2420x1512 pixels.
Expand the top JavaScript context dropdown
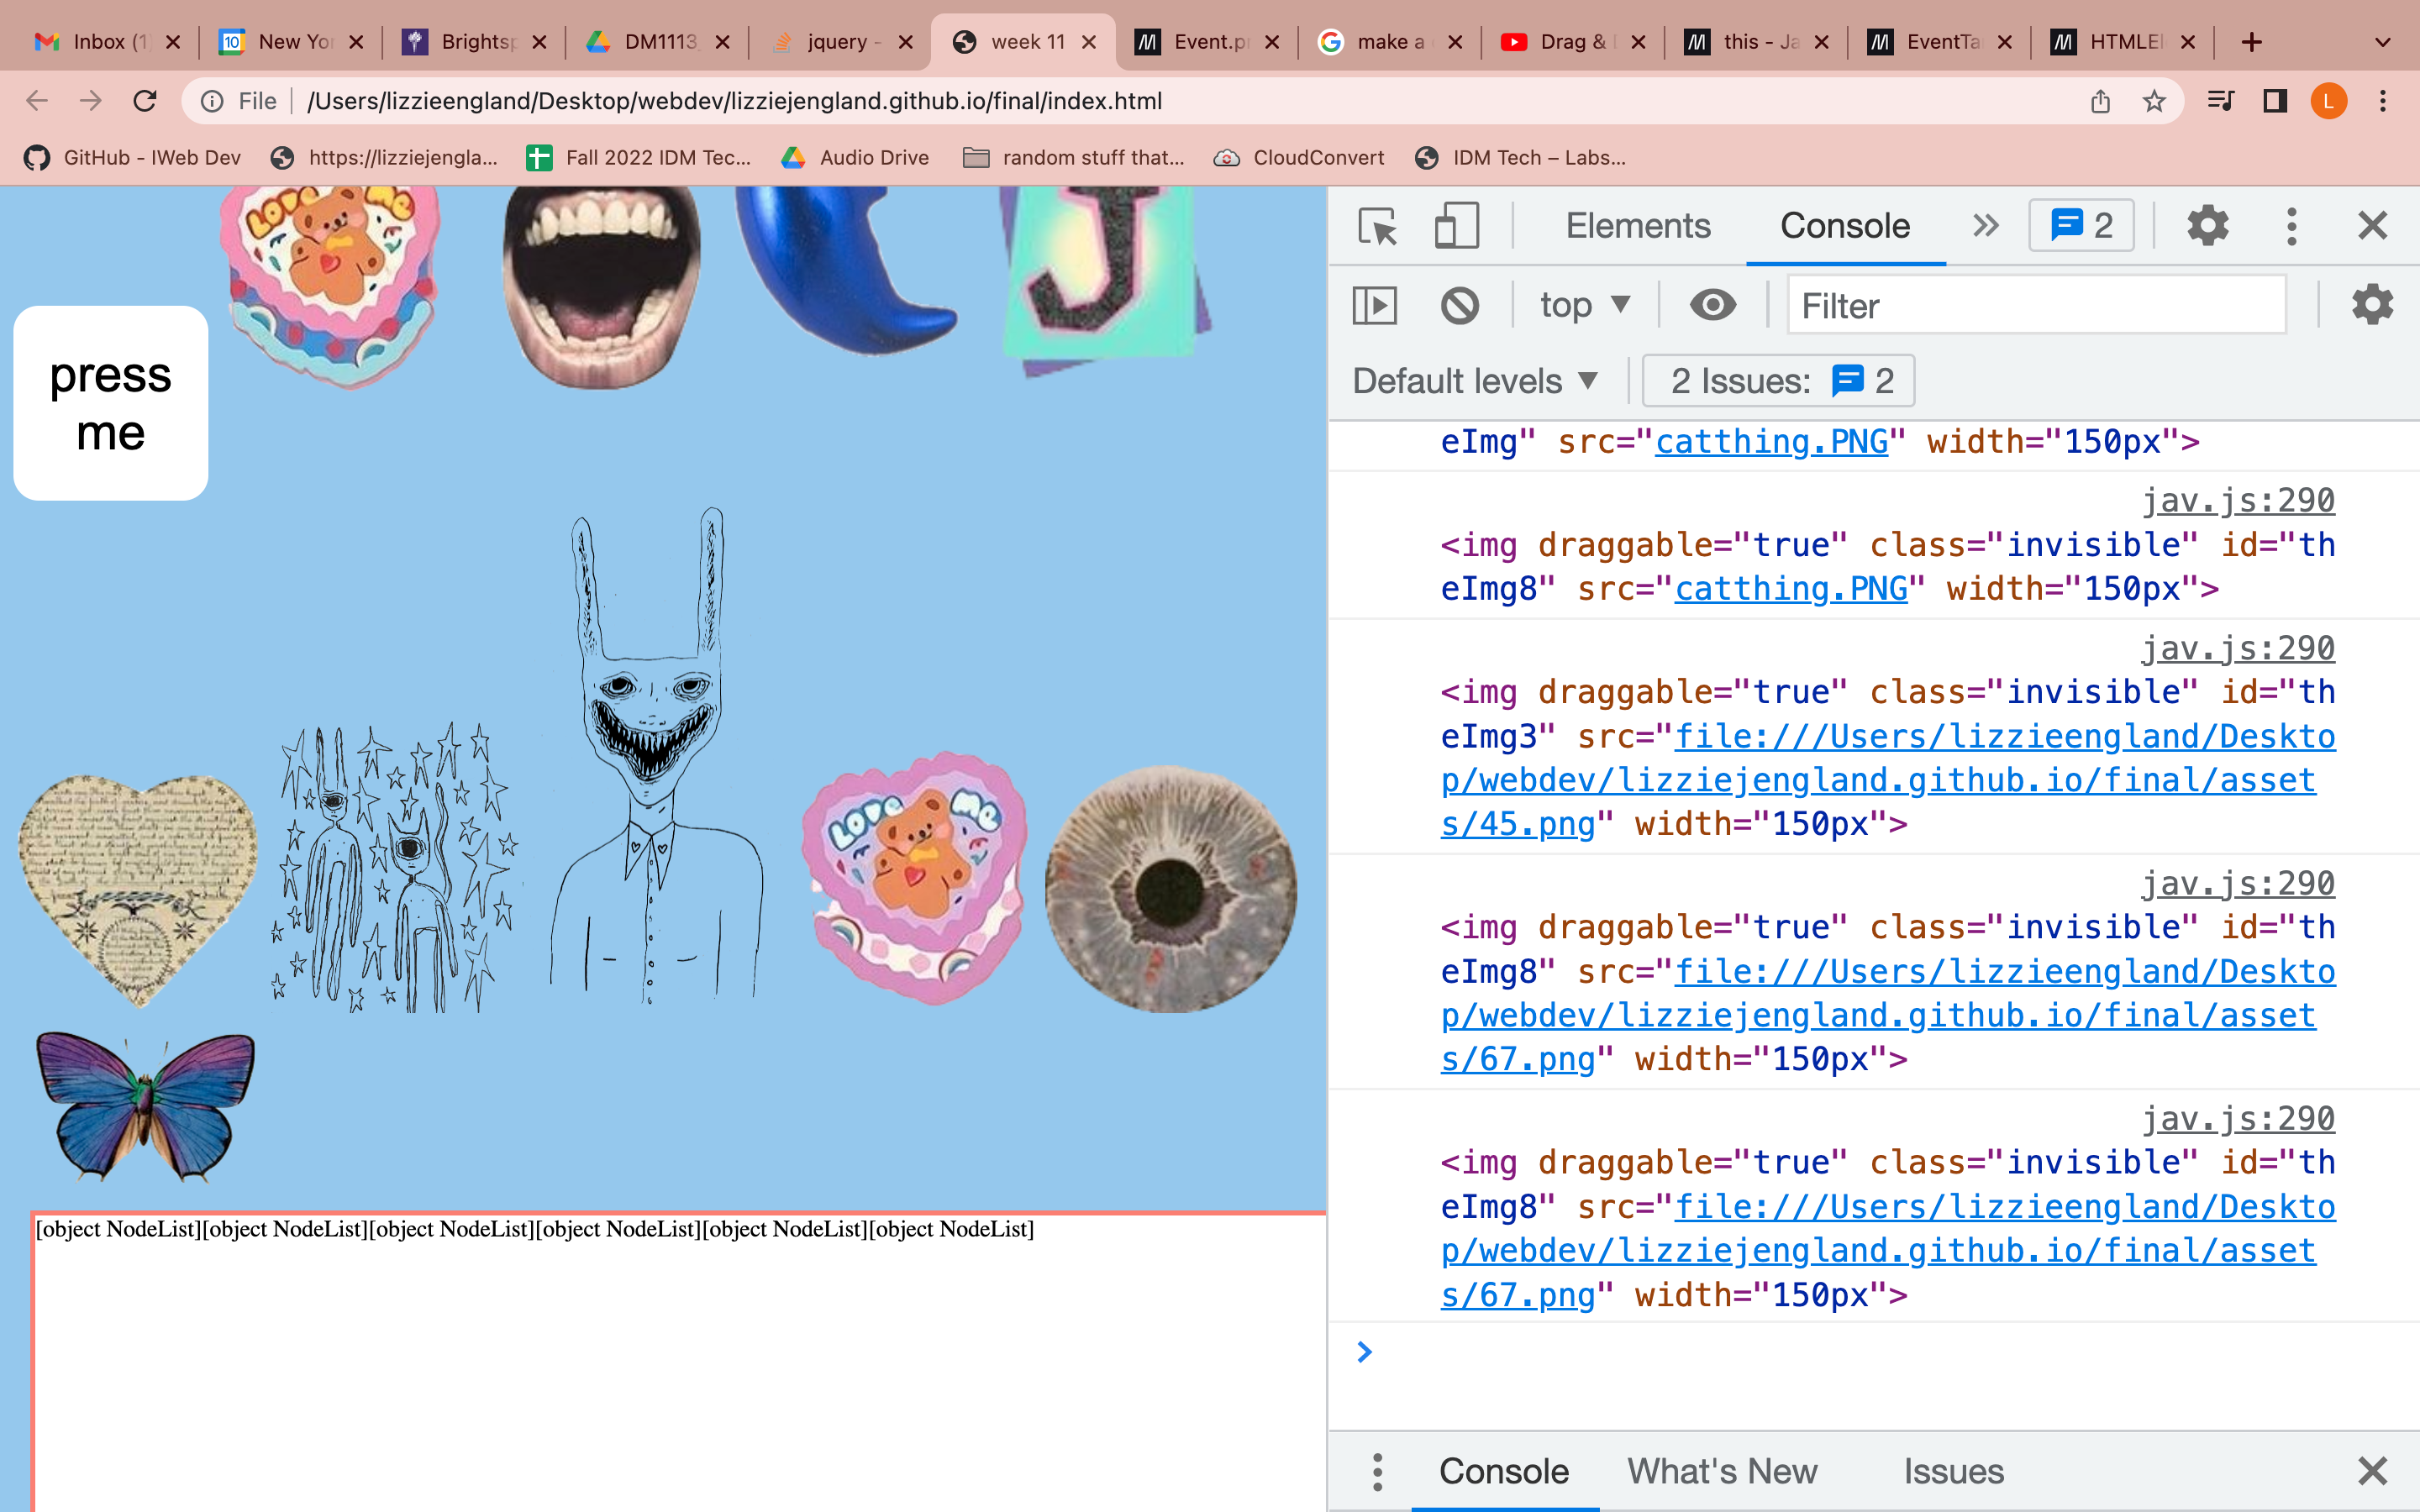pyautogui.click(x=1585, y=305)
